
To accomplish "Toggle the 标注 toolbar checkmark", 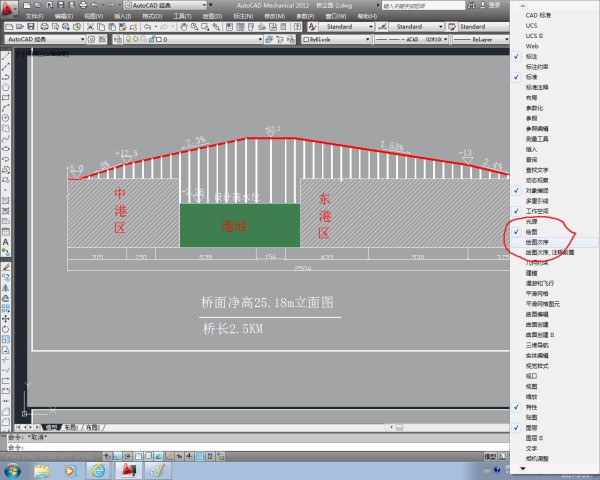I will [531, 56].
